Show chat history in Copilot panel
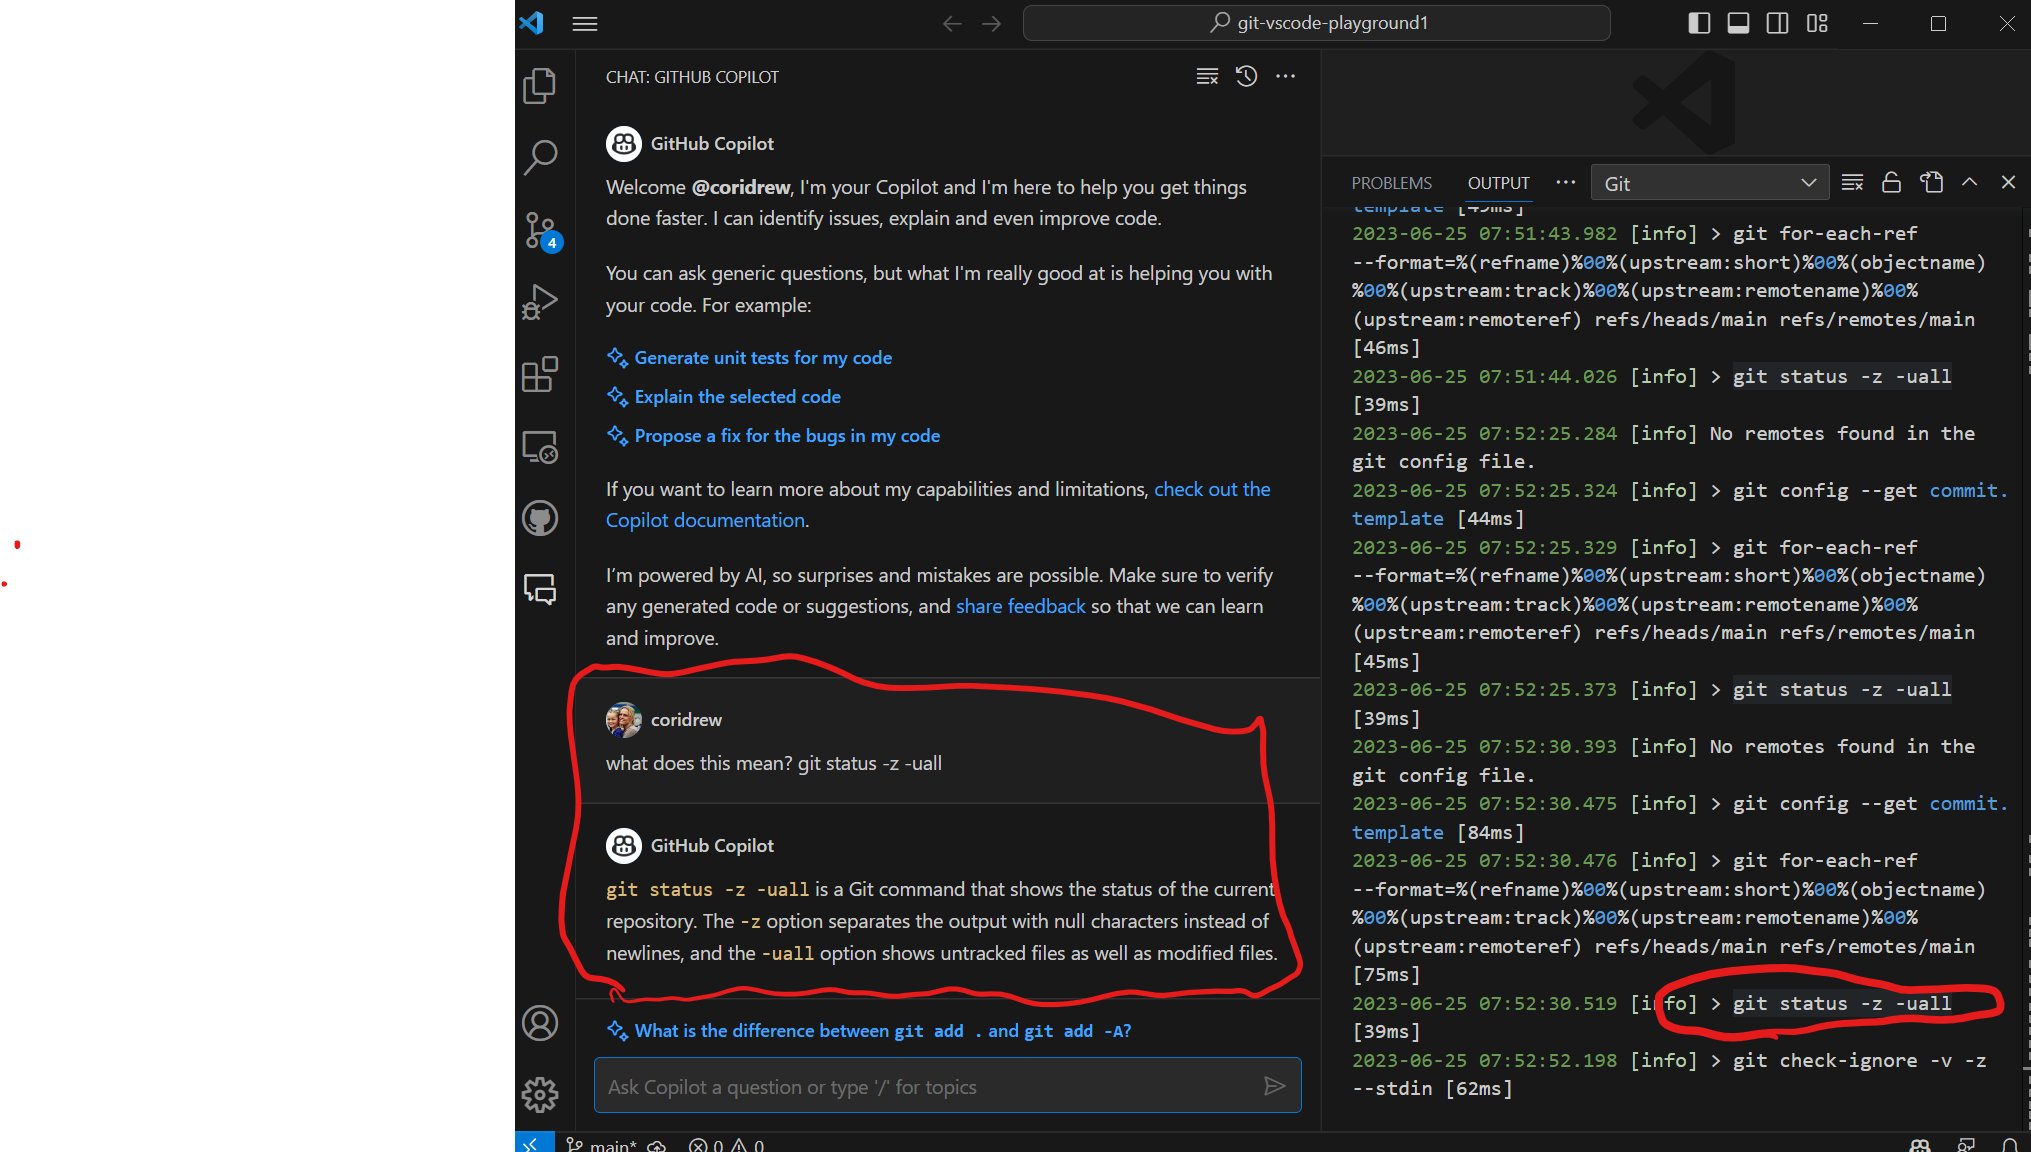Image resolution: width=2031 pixels, height=1152 pixels. point(1246,77)
